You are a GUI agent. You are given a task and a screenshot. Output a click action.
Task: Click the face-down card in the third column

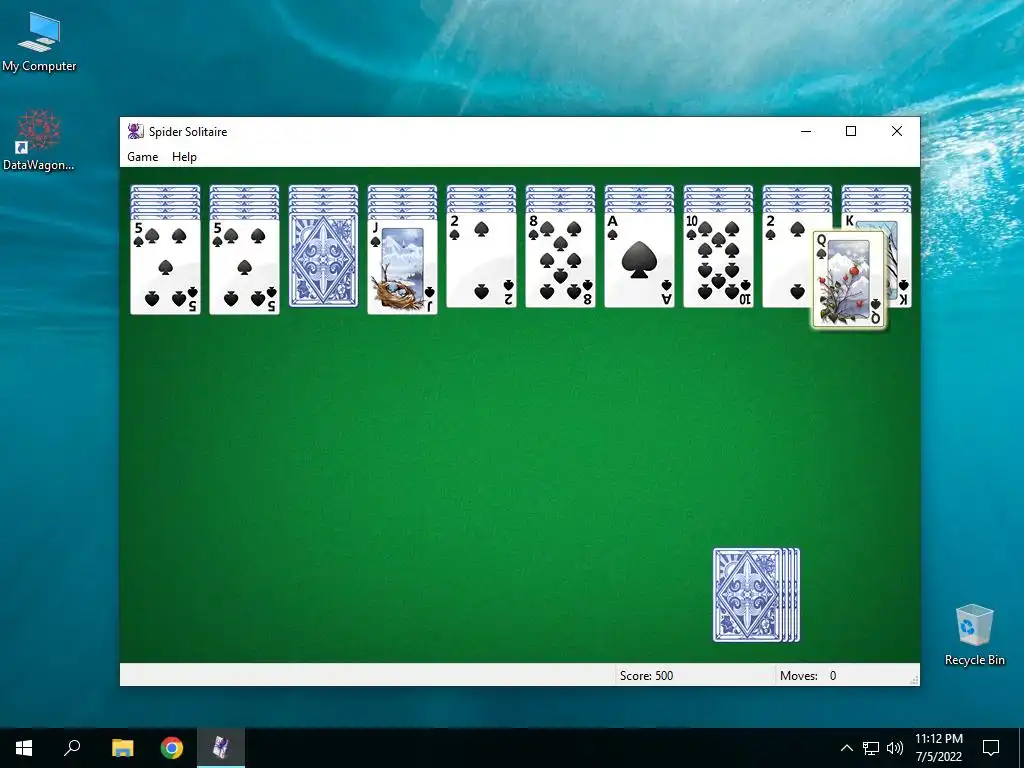tap(323, 260)
